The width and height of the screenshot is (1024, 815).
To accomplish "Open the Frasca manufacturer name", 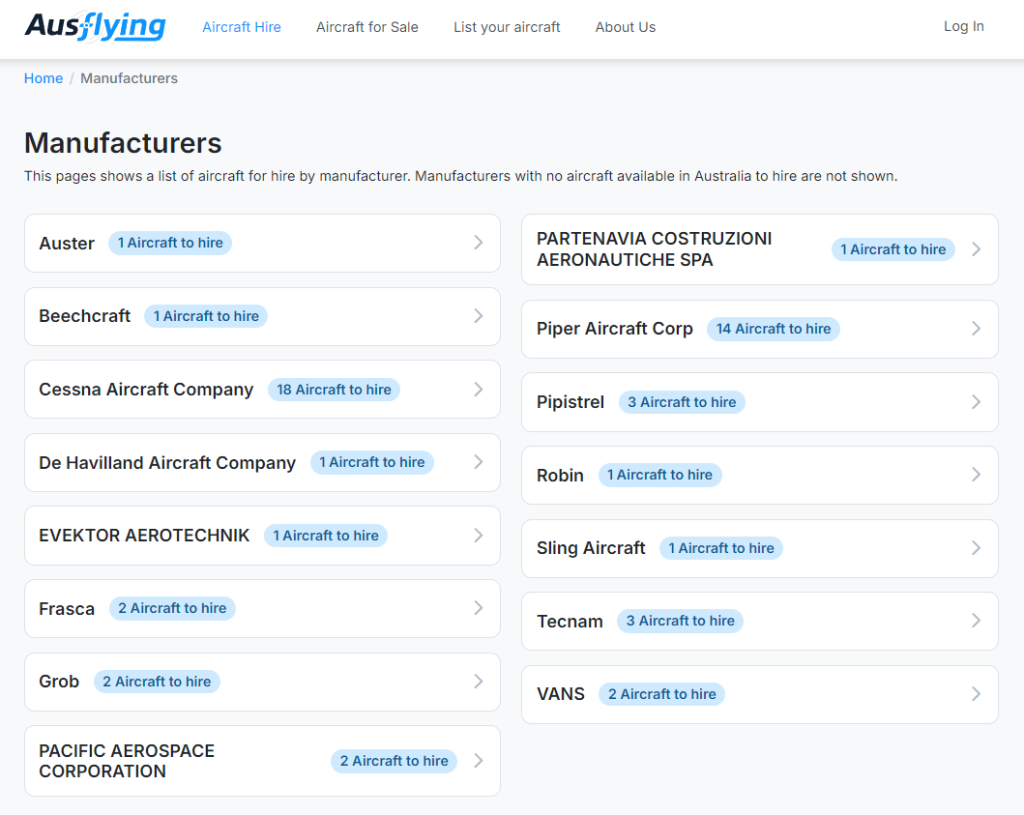I will (x=67, y=609).
